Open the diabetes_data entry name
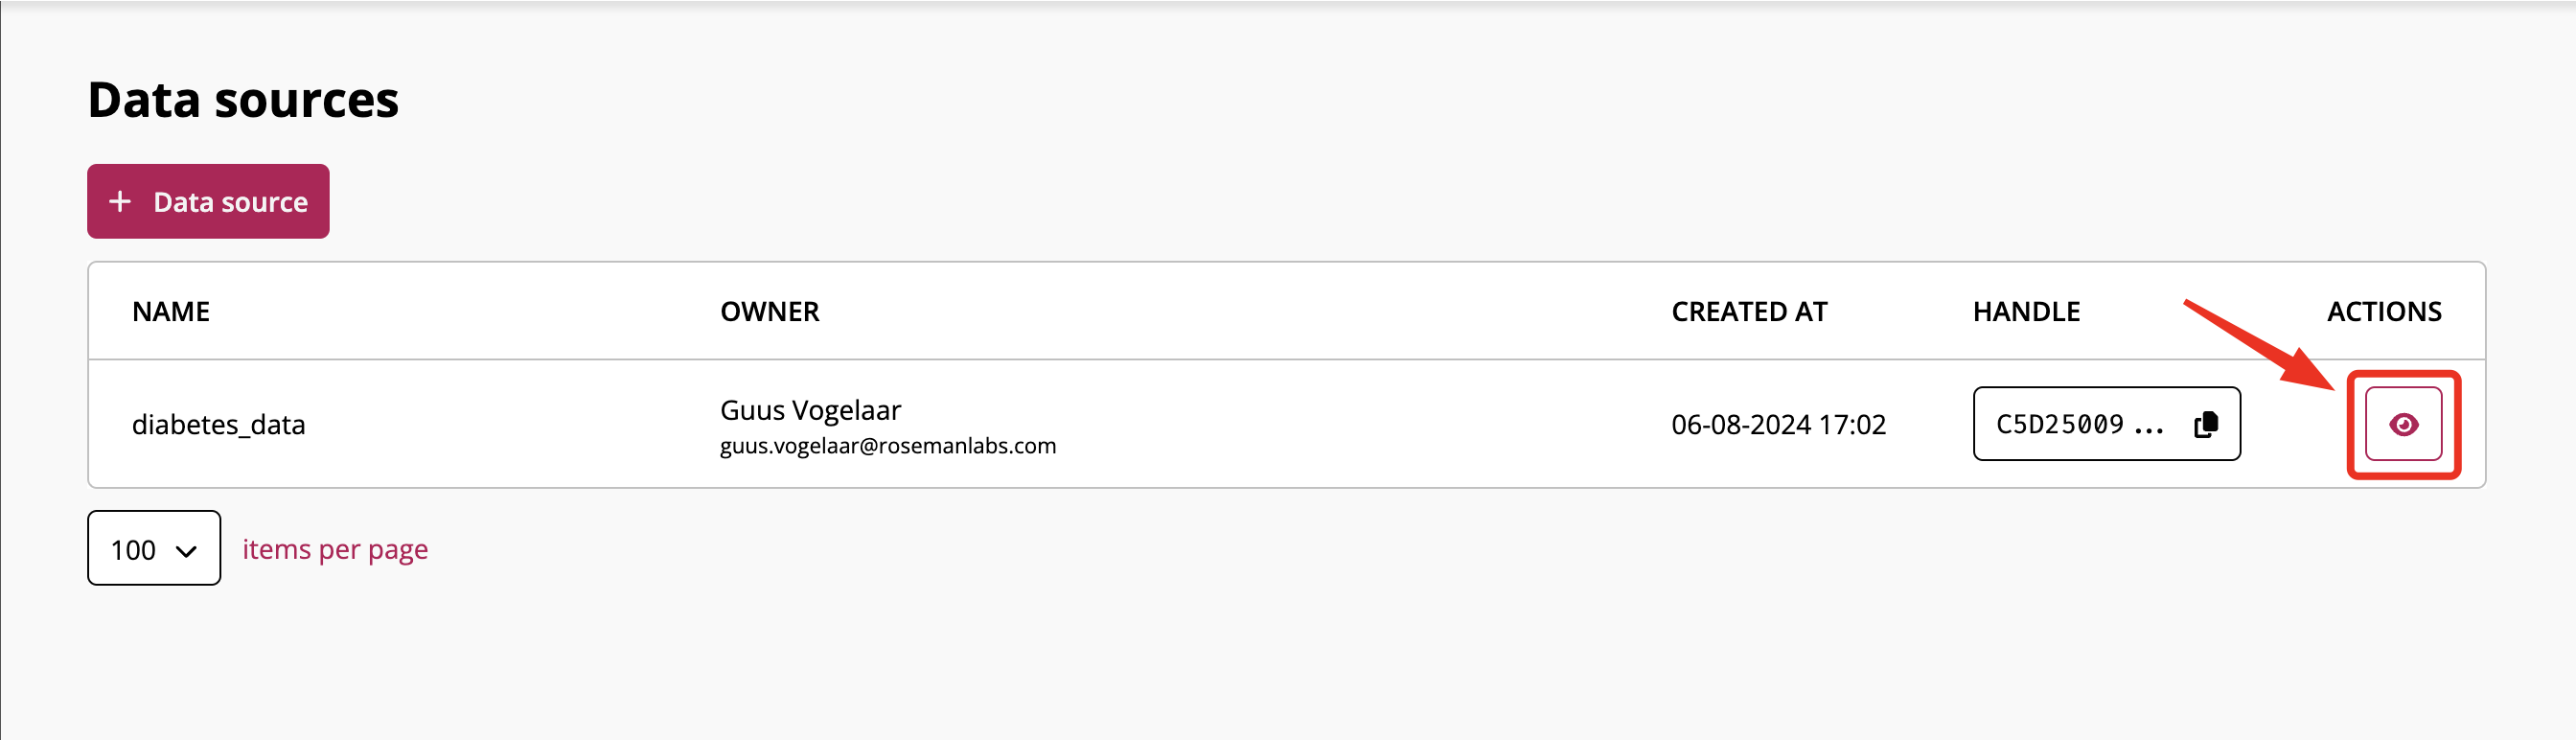 pos(218,425)
